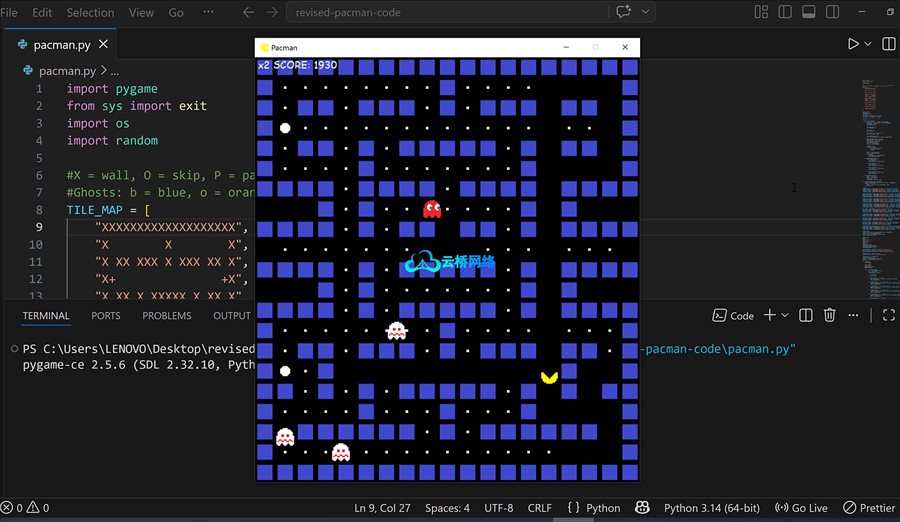The width and height of the screenshot is (900, 522).
Task: Click the SCORE: 1930 text in game
Action: (305, 65)
